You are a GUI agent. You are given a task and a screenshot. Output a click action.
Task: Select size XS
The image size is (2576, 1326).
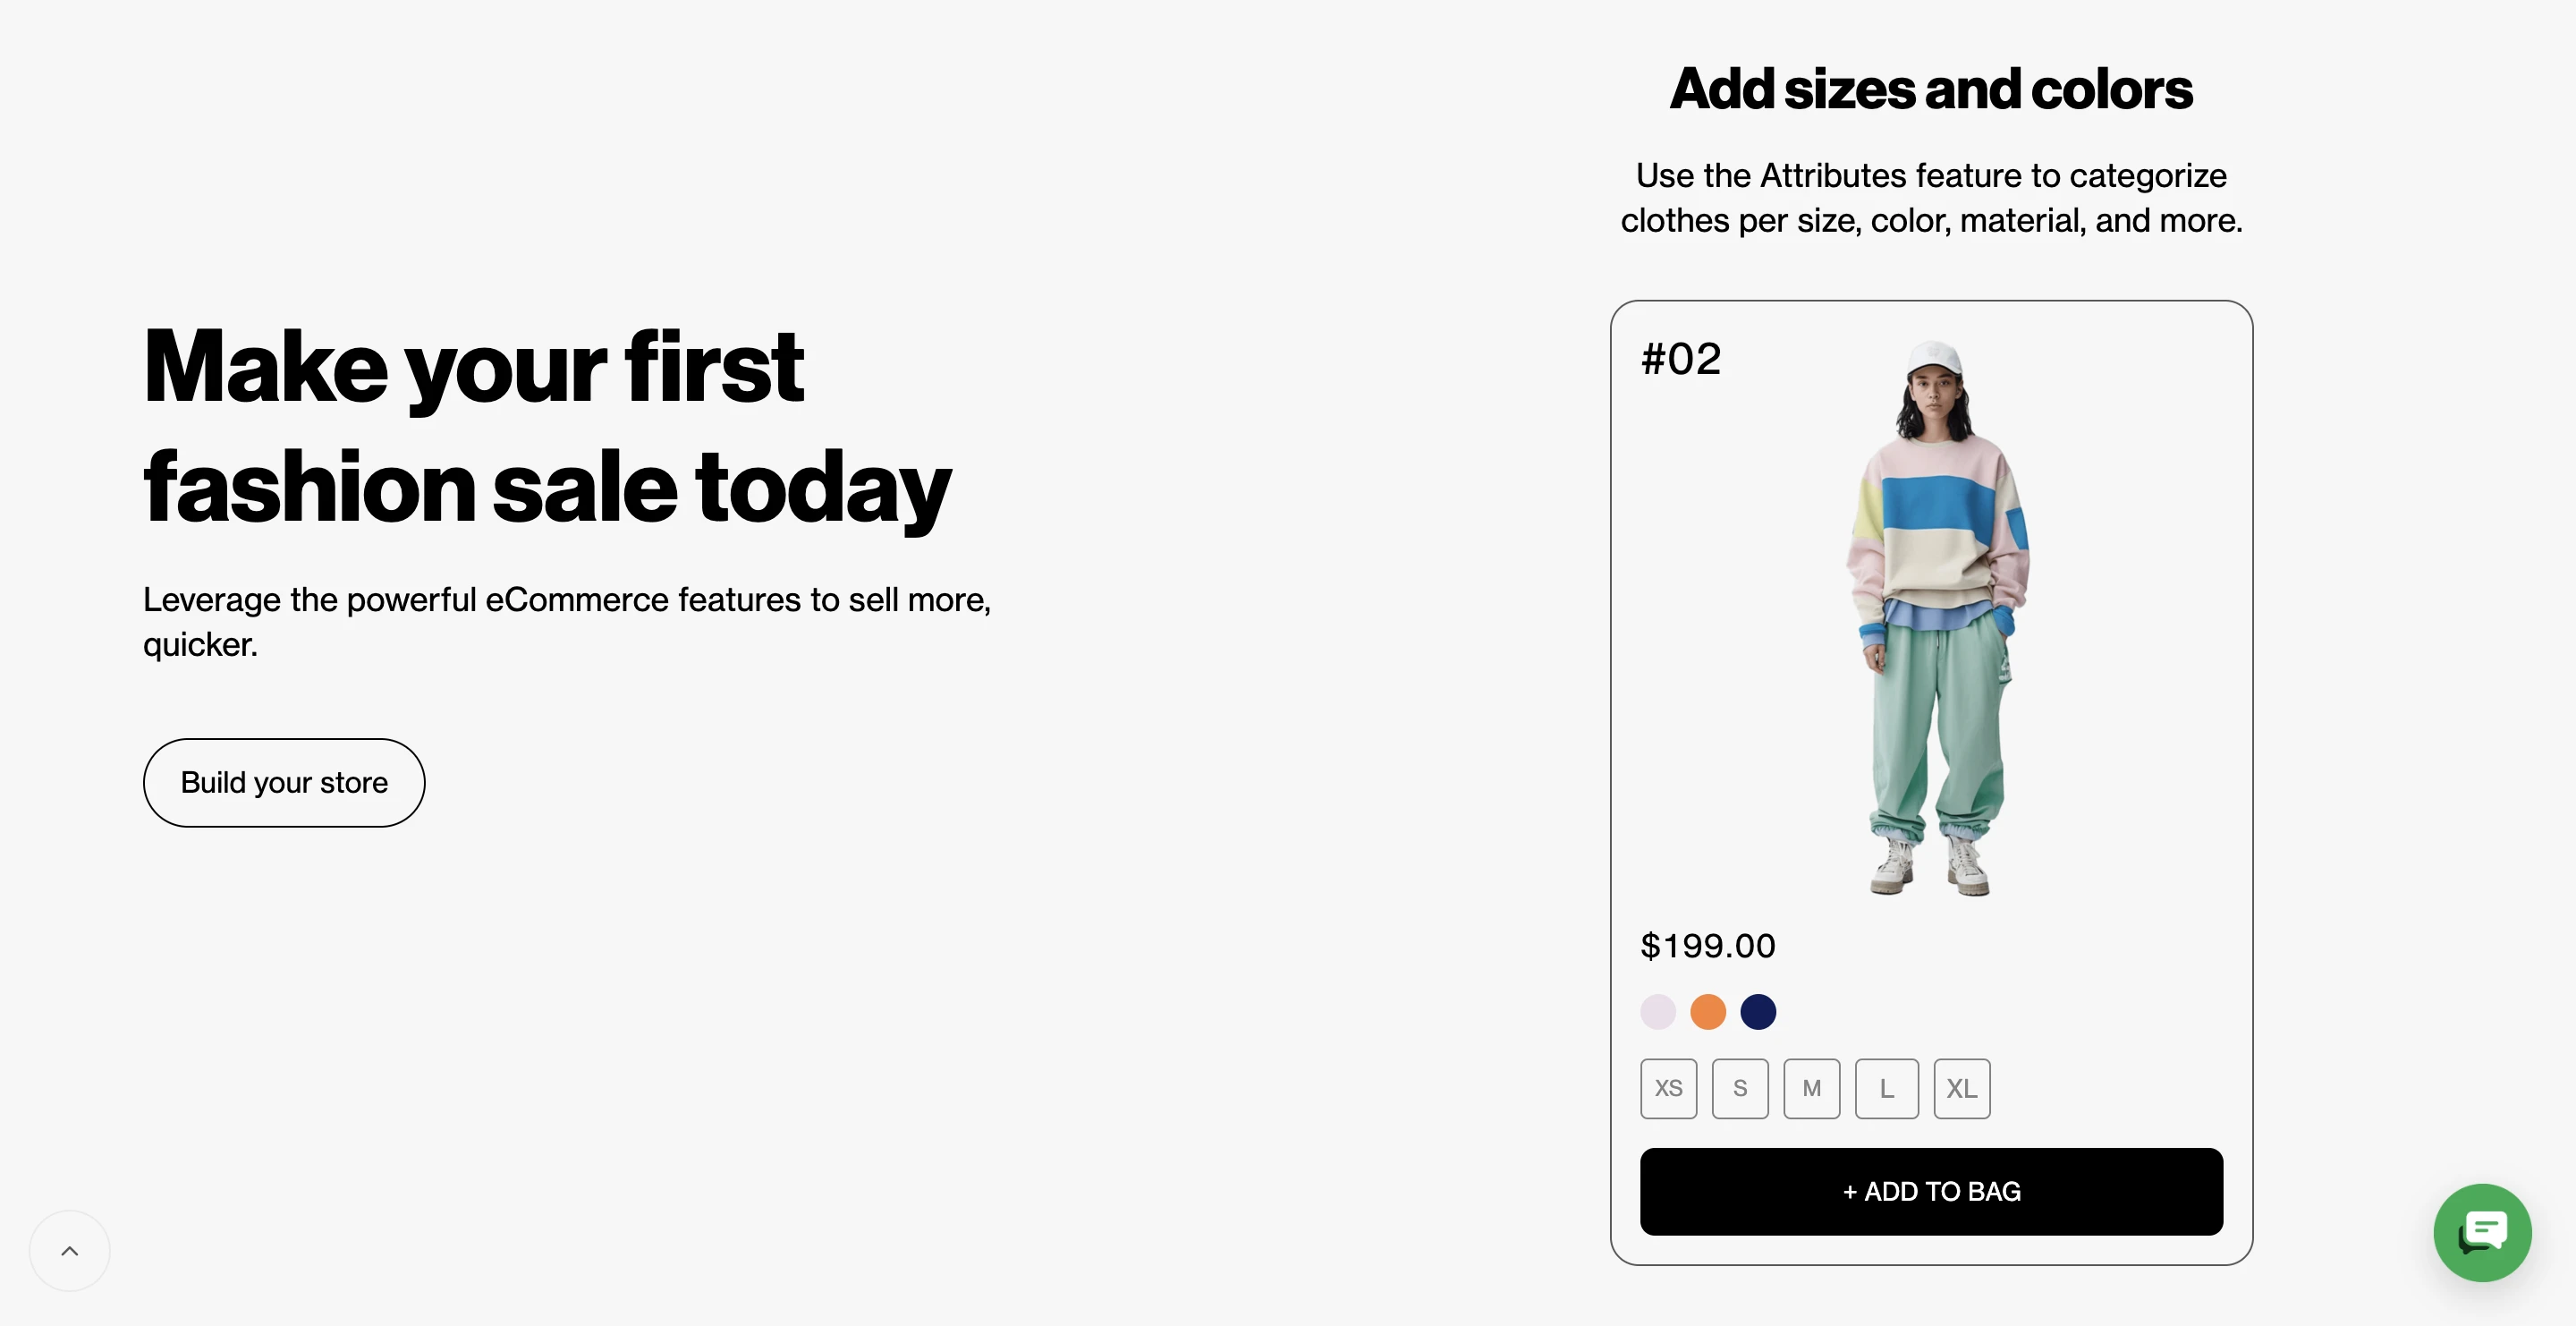(1668, 1088)
